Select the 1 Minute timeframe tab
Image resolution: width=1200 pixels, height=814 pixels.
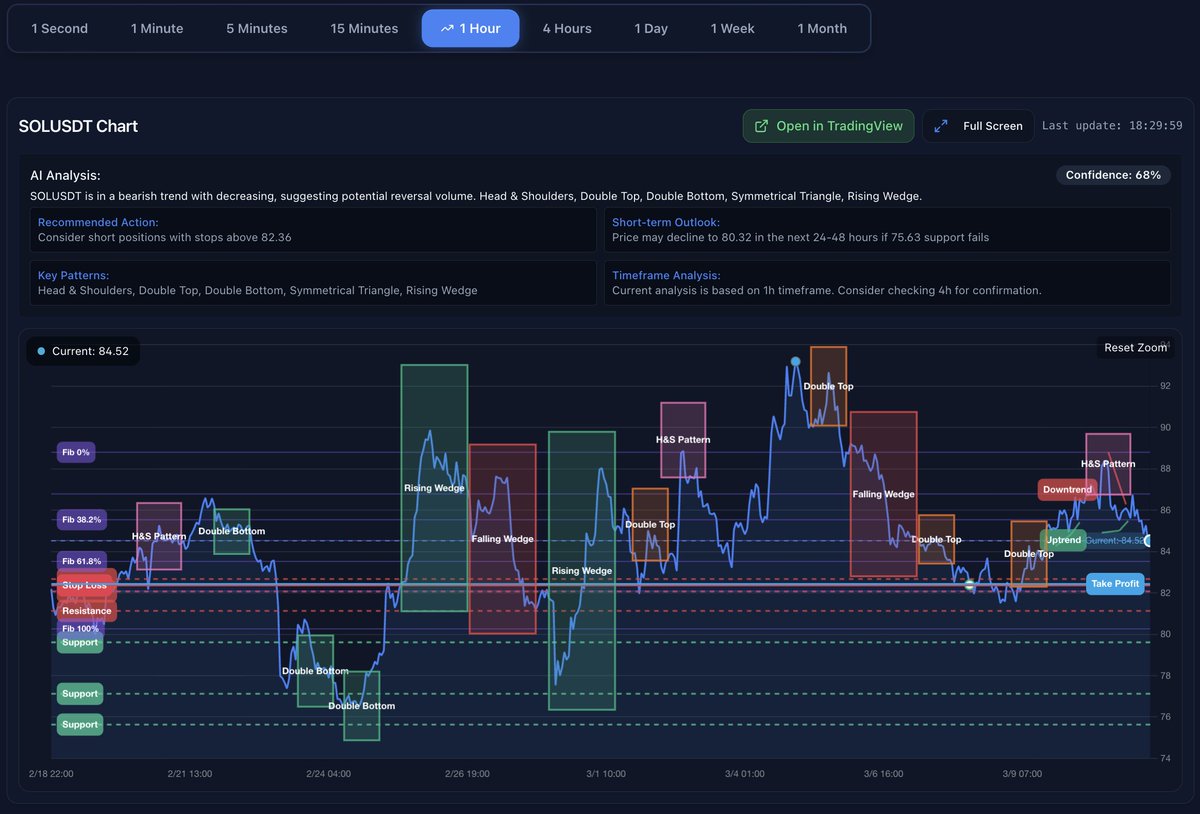pyautogui.click(x=157, y=28)
